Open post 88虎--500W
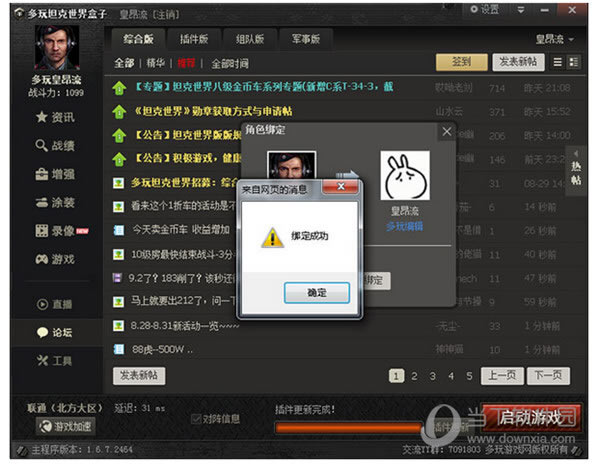 (162, 349)
